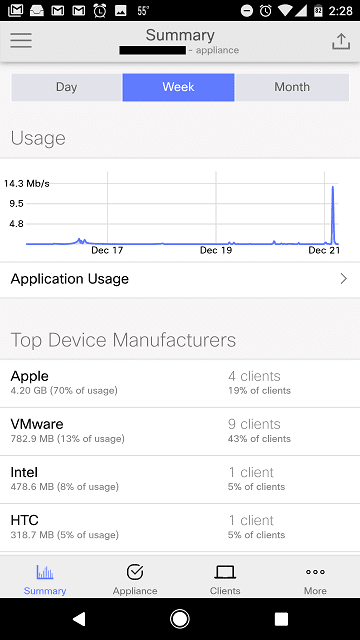This screenshot has height=640, width=360.
Task: Open the Clients laptop tab
Action: pyautogui.click(x=225, y=579)
